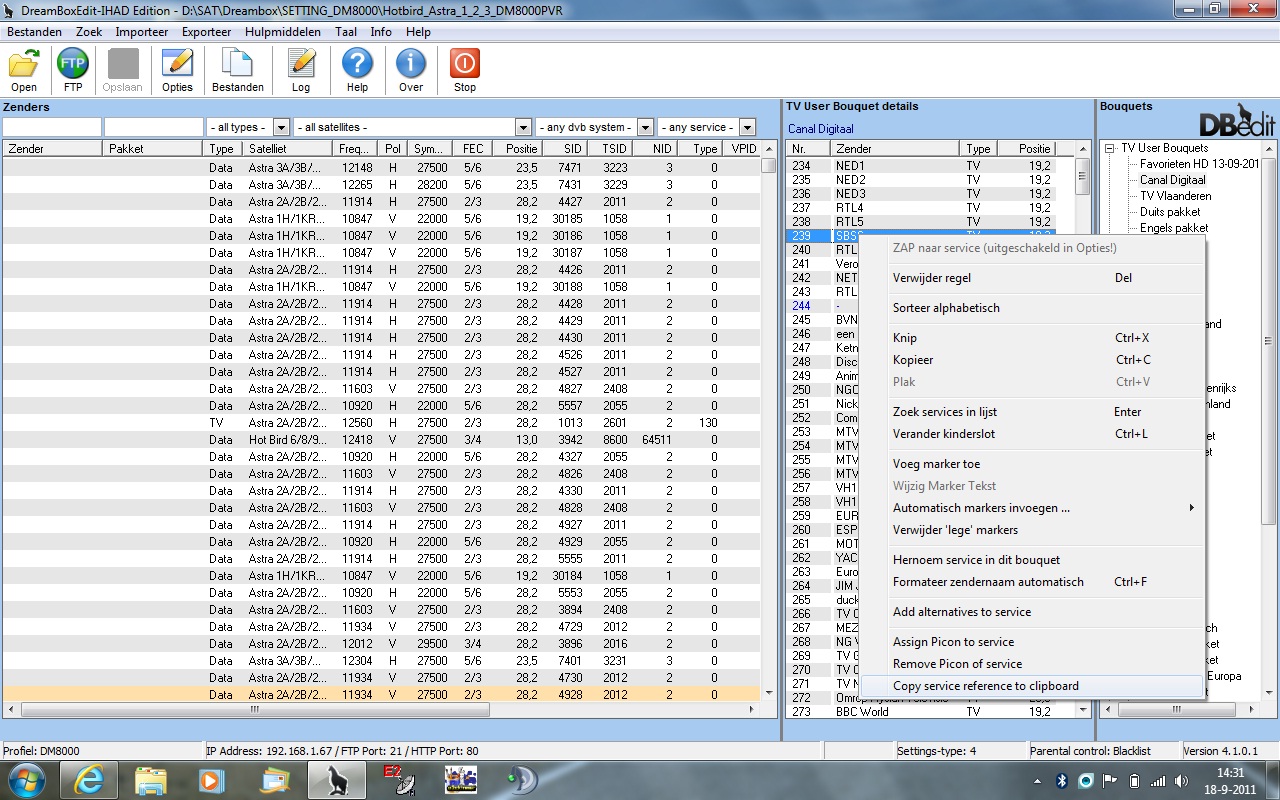
Task: Choose Sorteer alphabetisch in context menu
Action: 1034,308
